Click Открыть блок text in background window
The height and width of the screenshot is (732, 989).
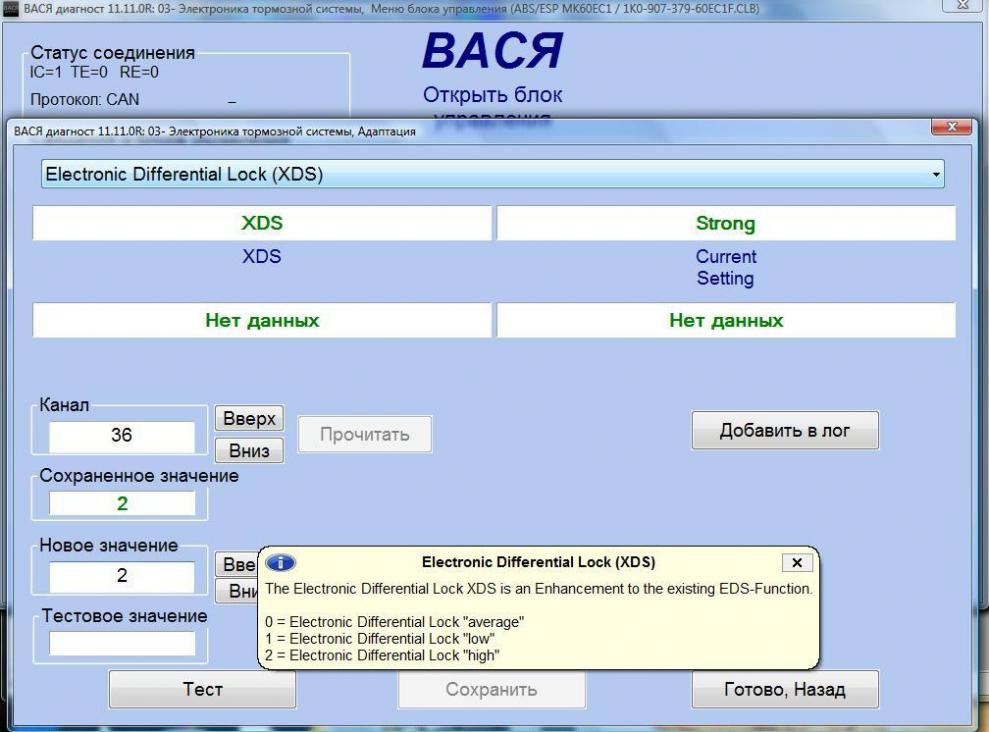[x=493, y=95]
